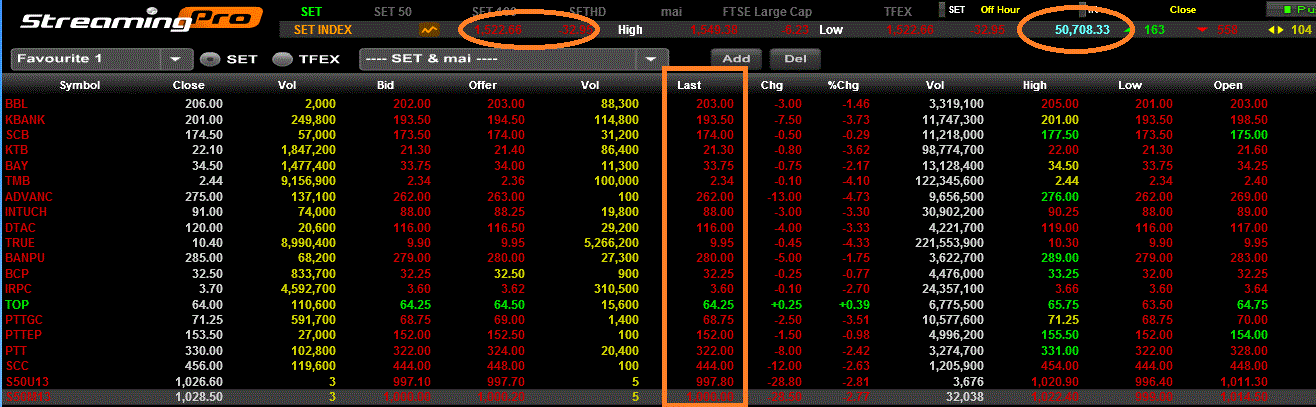Click the green Push button

[x=1291, y=9]
